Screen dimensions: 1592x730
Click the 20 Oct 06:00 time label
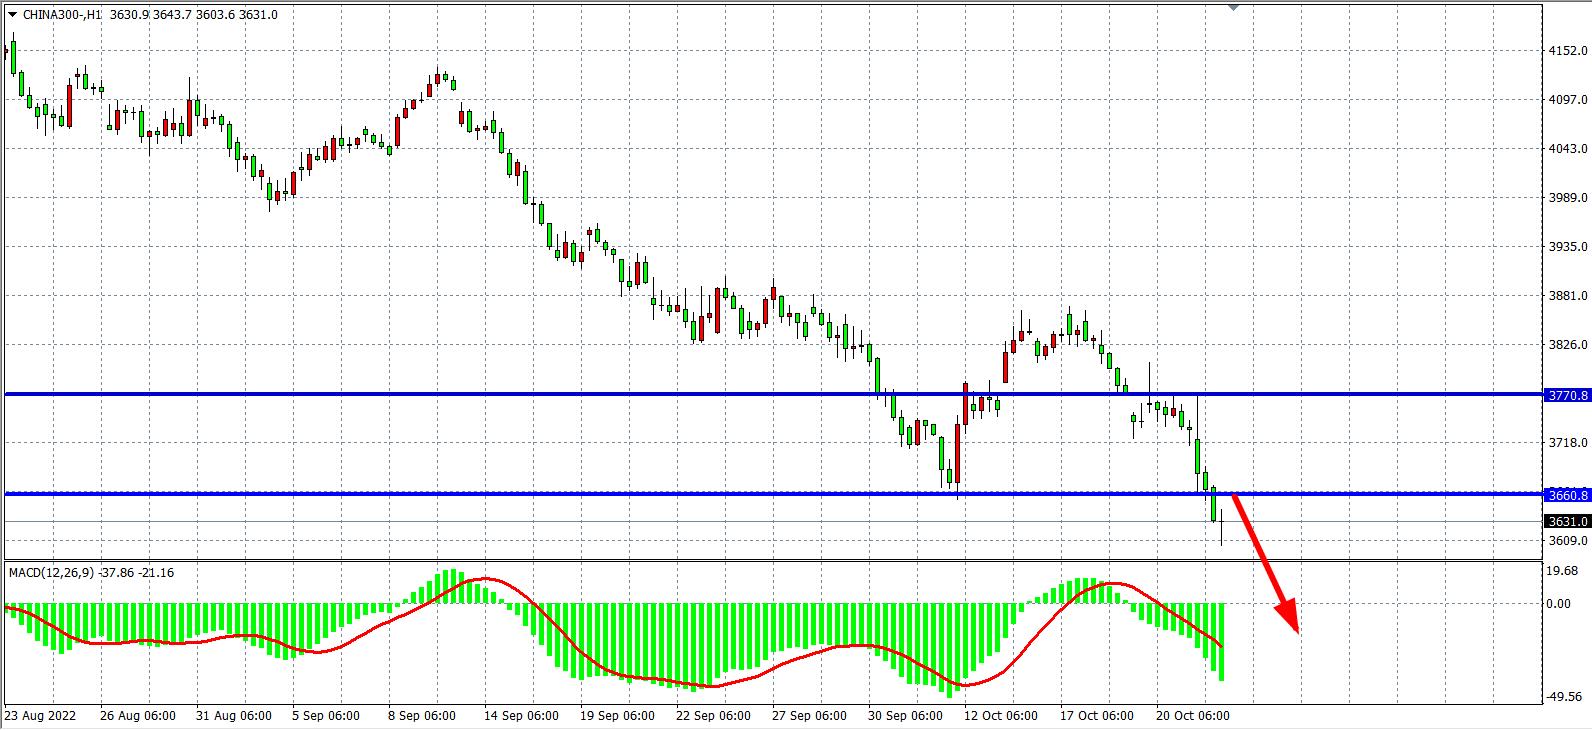tap(1193, 716)
